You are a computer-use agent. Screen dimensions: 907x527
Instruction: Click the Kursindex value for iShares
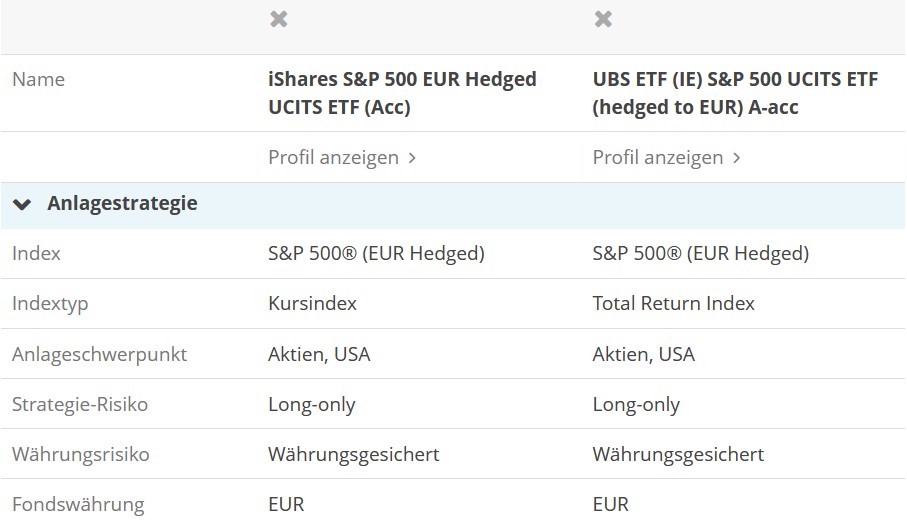pos(312,304)
